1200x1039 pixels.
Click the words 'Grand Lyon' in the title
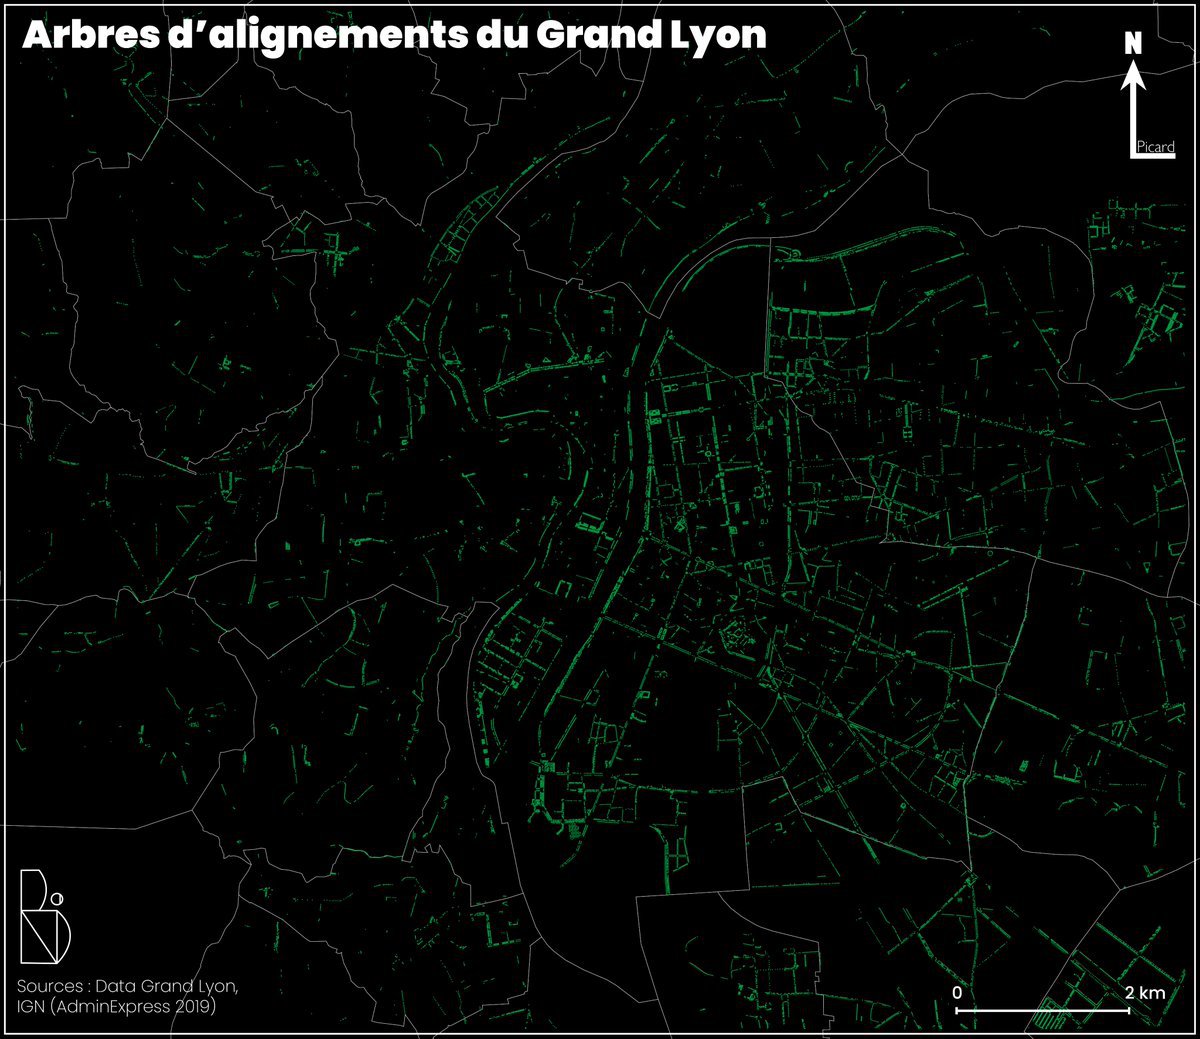click(651, 36)
